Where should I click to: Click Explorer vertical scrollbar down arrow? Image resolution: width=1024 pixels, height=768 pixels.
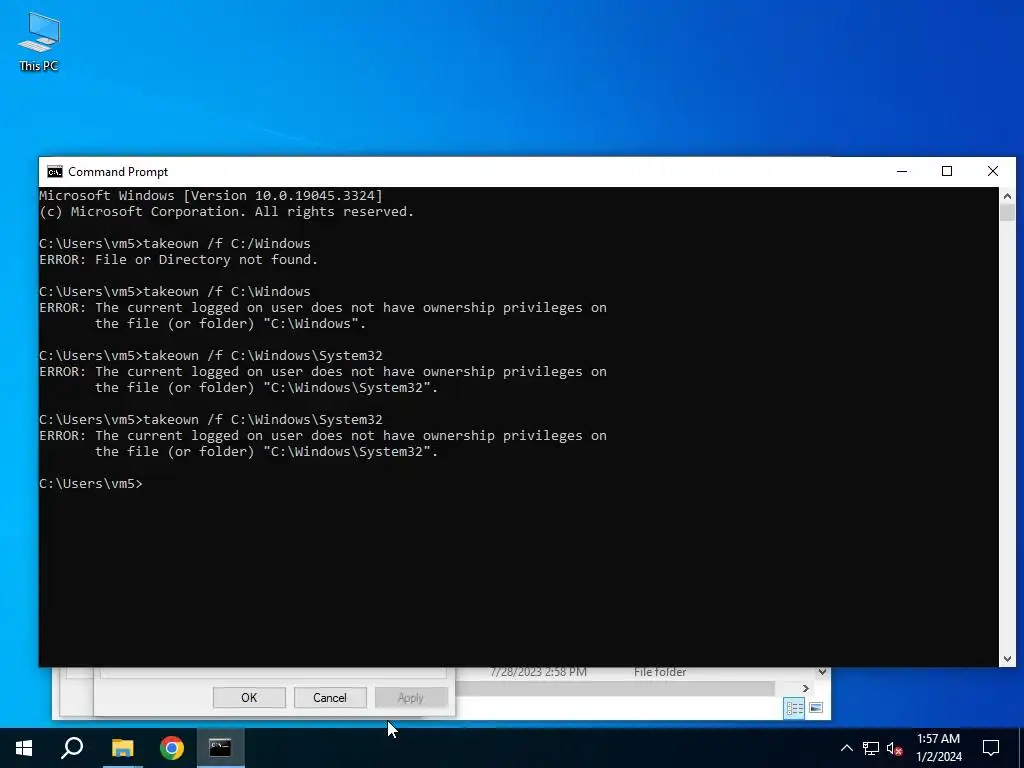pos(822,672)
